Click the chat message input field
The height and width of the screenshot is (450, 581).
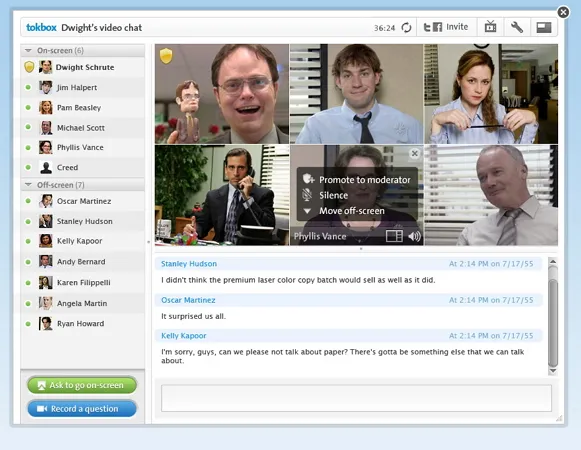[x=356, y=398]
